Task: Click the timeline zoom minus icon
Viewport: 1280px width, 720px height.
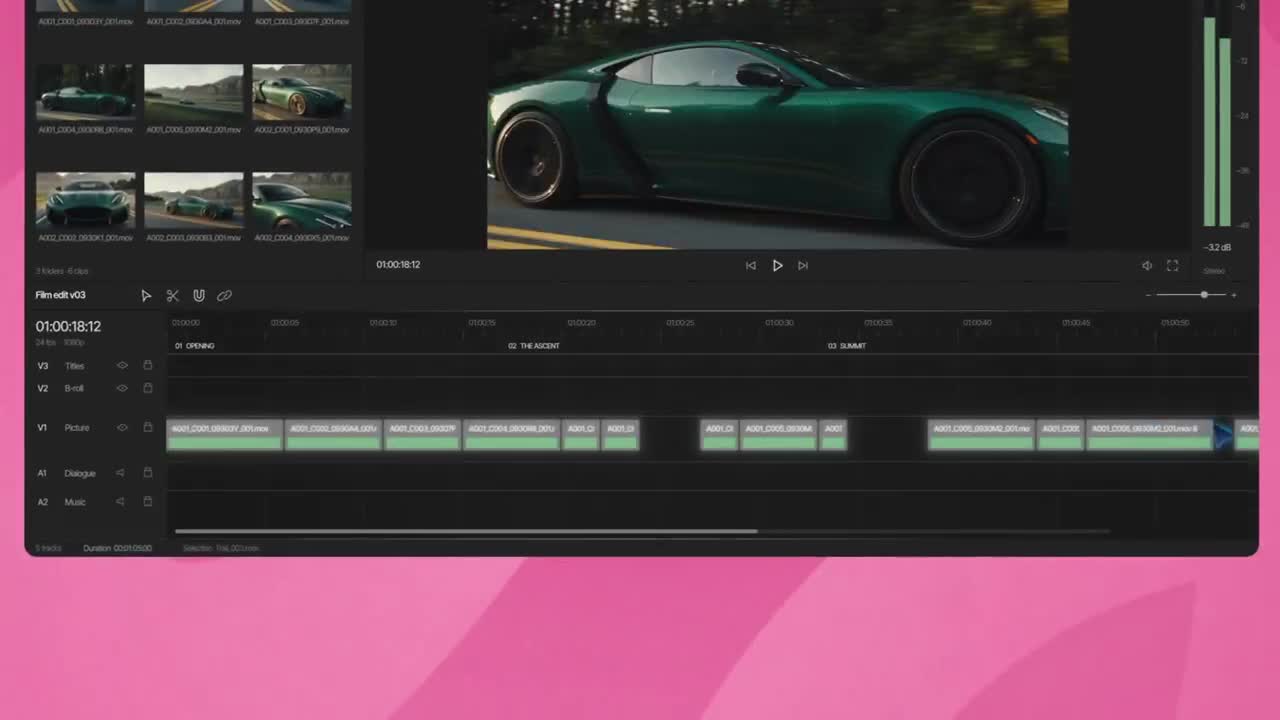Action: [1148, 295]
